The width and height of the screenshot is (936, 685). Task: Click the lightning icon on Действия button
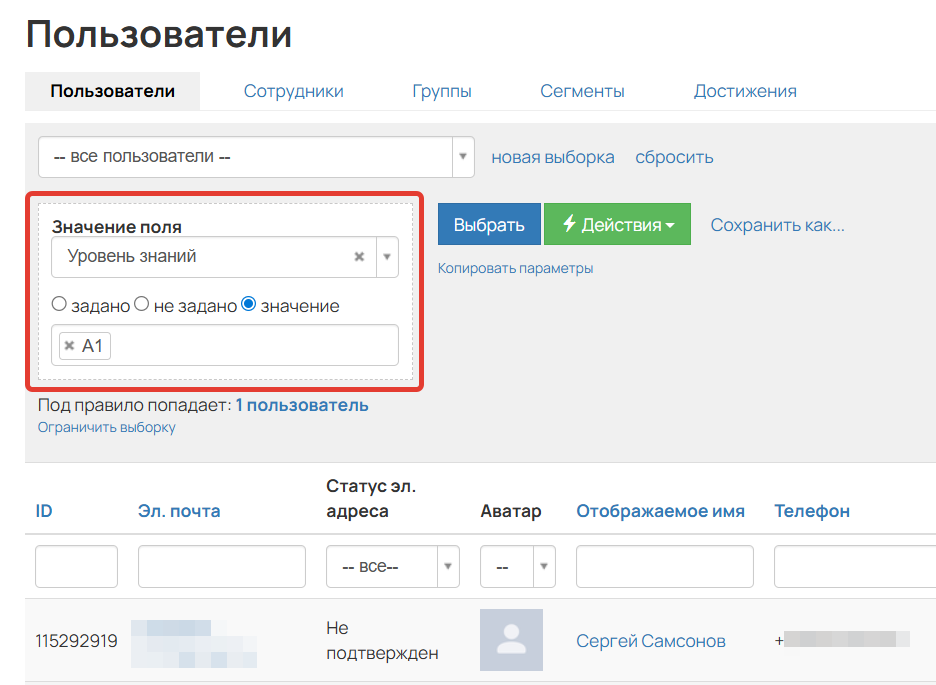(x=568, y=223)
